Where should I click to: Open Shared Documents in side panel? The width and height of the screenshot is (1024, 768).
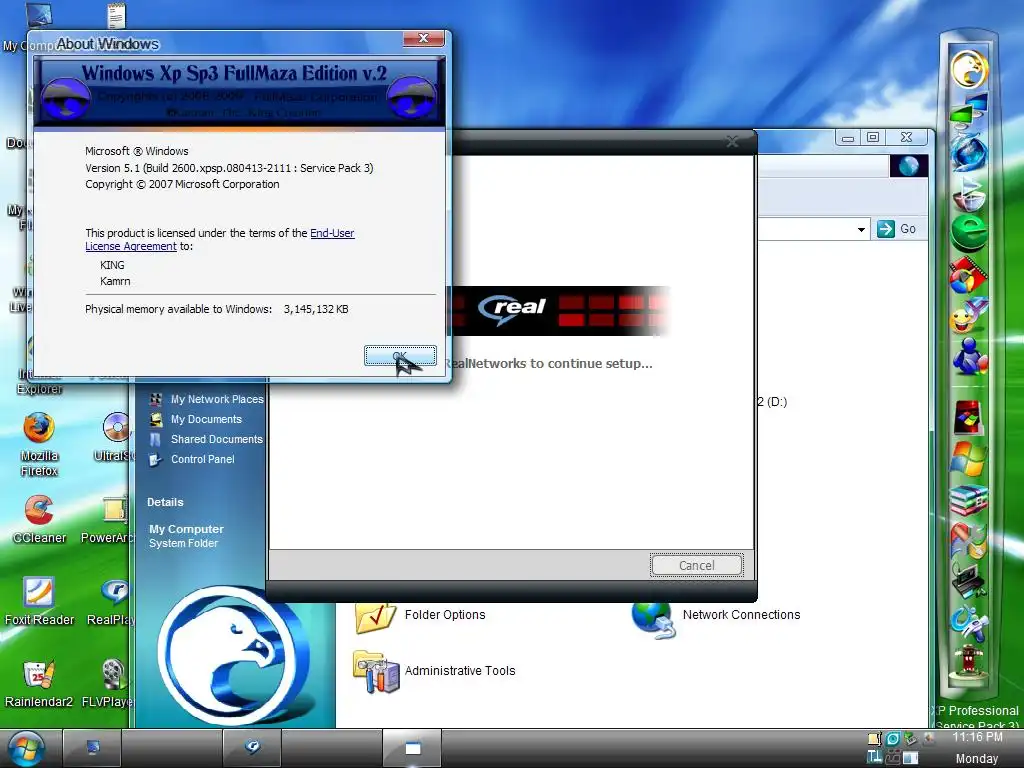pyautogui.click(x=217, y=440)
